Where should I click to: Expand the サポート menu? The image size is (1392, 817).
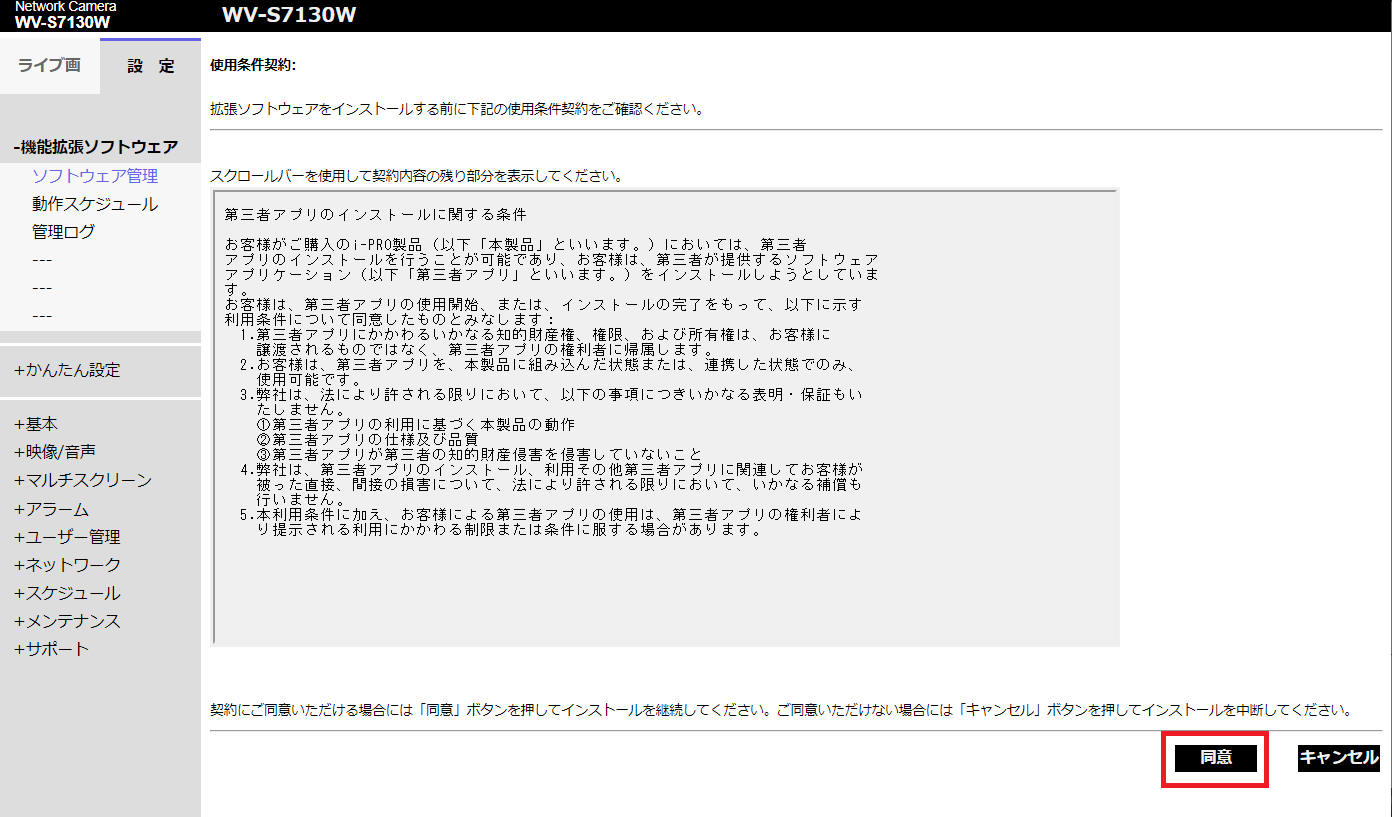[51, 649]
